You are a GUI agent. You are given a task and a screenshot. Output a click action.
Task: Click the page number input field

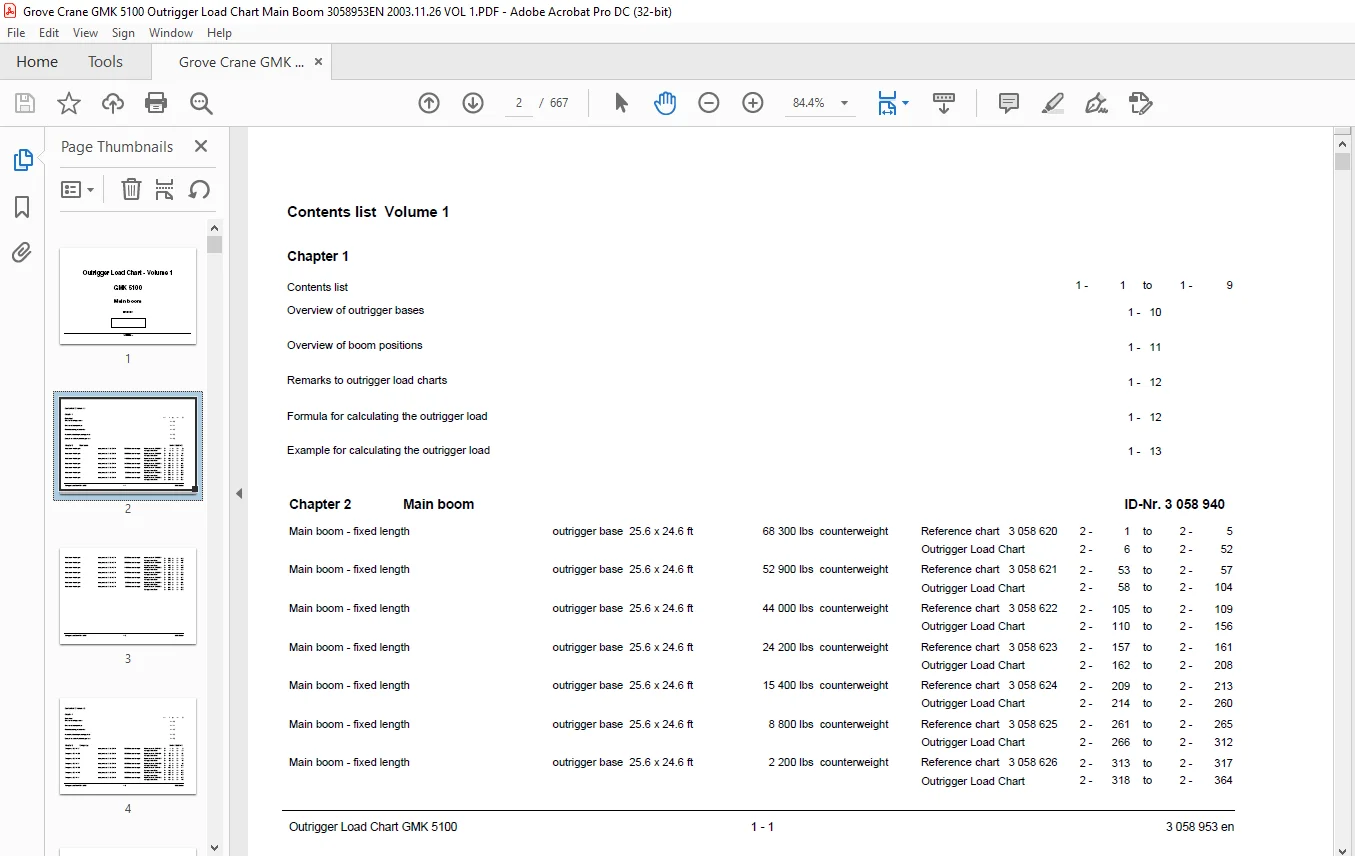(x=519, y=103)
